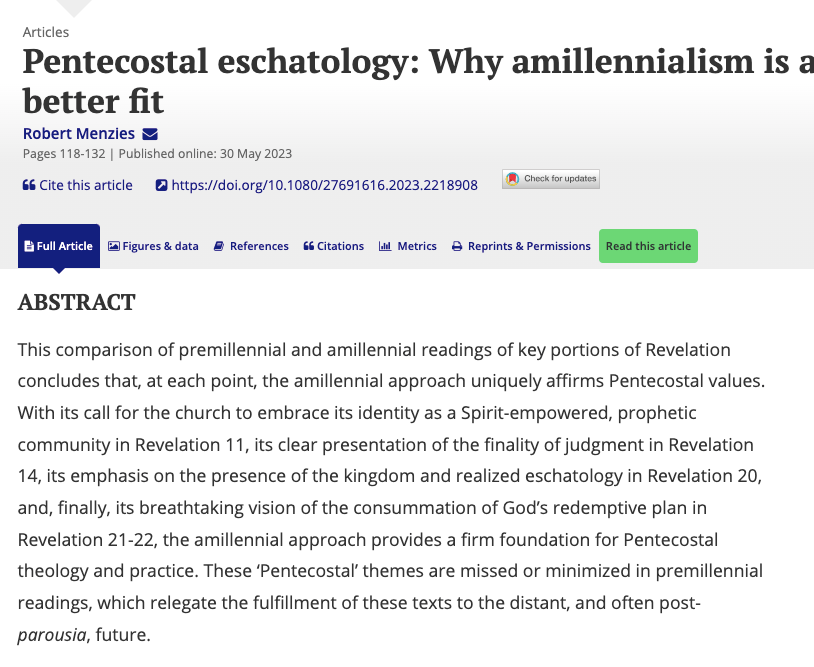This screenshot has height=667, width=814.
Task: Click the bar chart icon for Metrics
Action: [x=385, y=246]
